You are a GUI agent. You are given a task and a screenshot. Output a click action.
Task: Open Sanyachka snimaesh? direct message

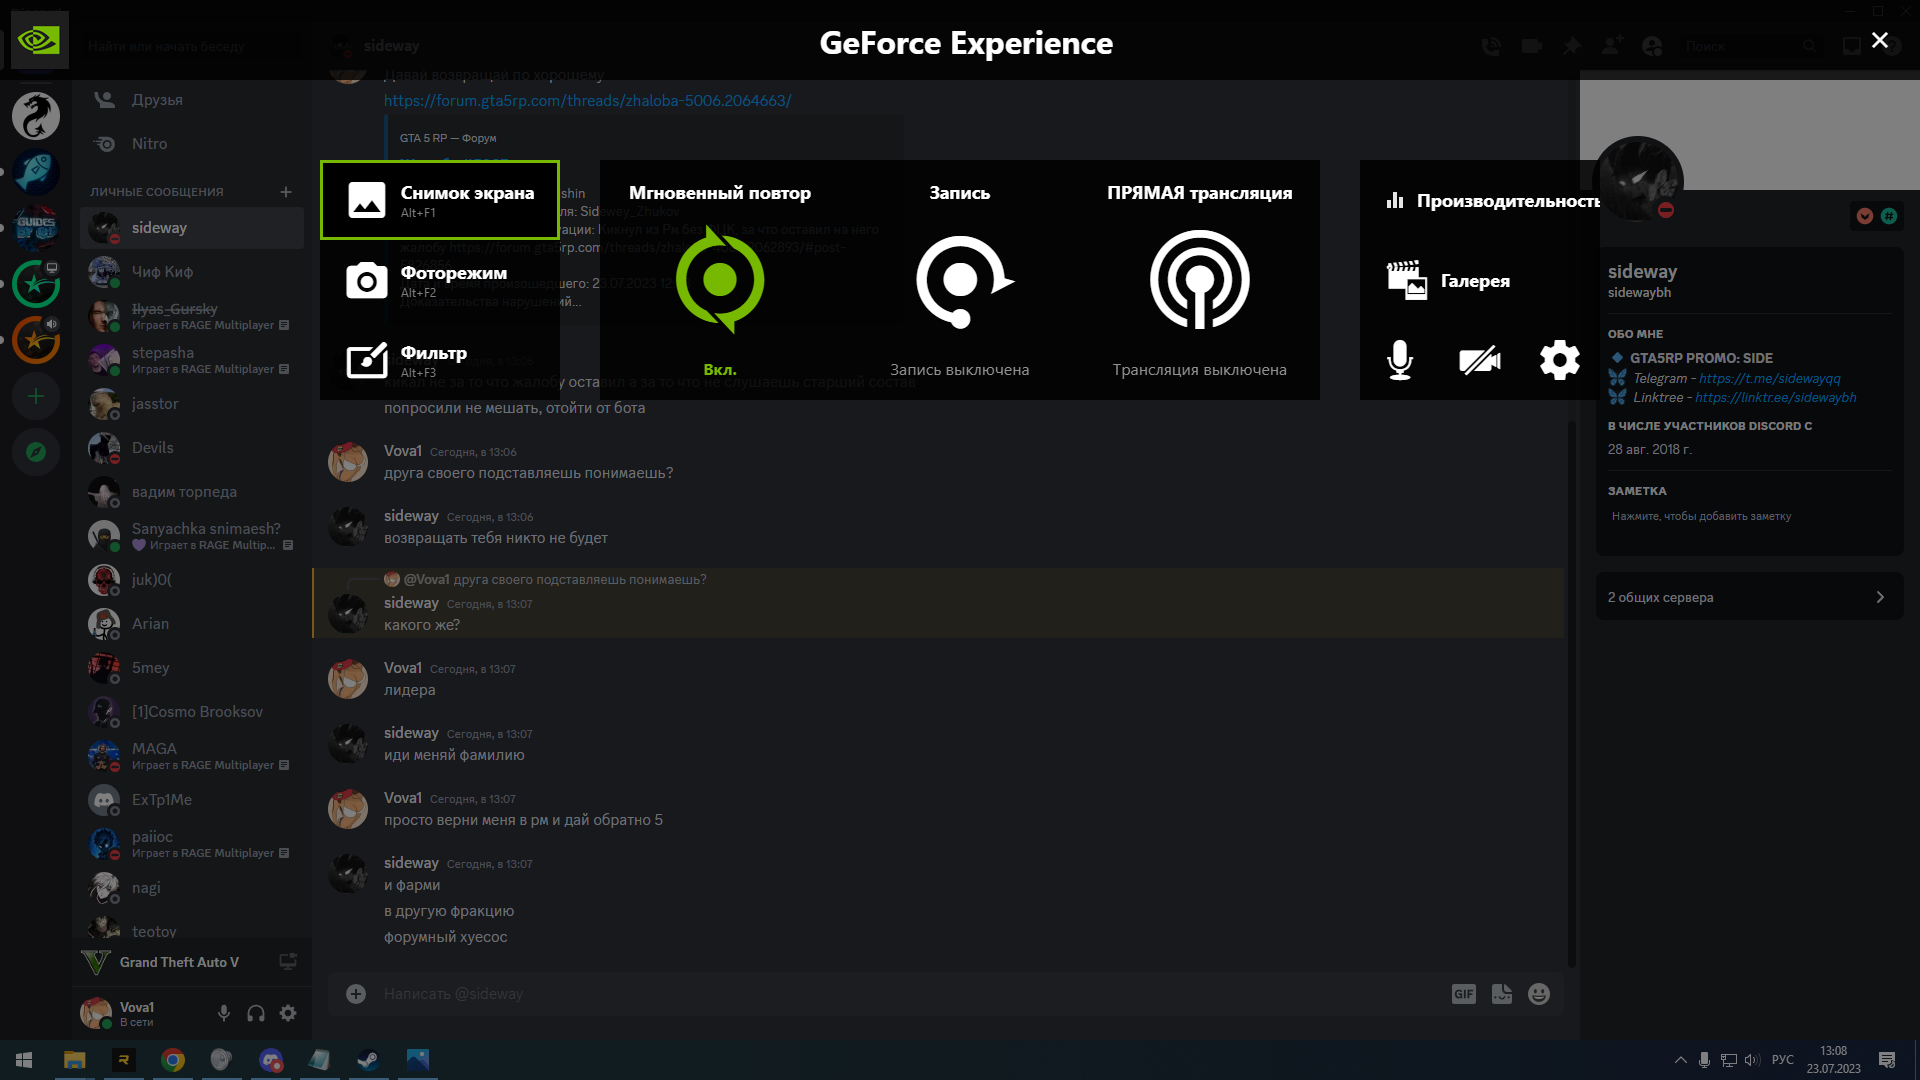coord(192,536)
